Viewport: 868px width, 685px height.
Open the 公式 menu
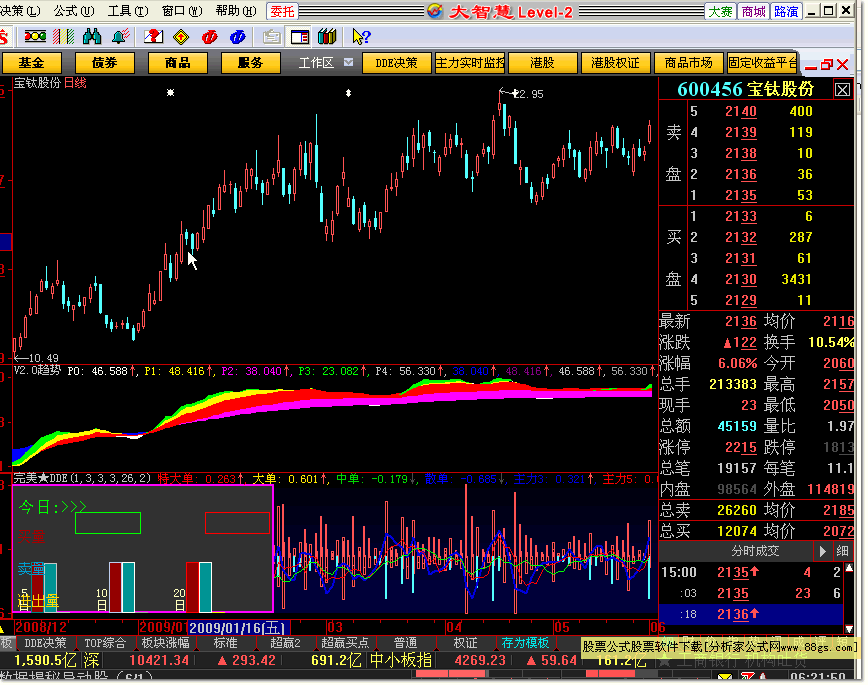click(74, 11)
